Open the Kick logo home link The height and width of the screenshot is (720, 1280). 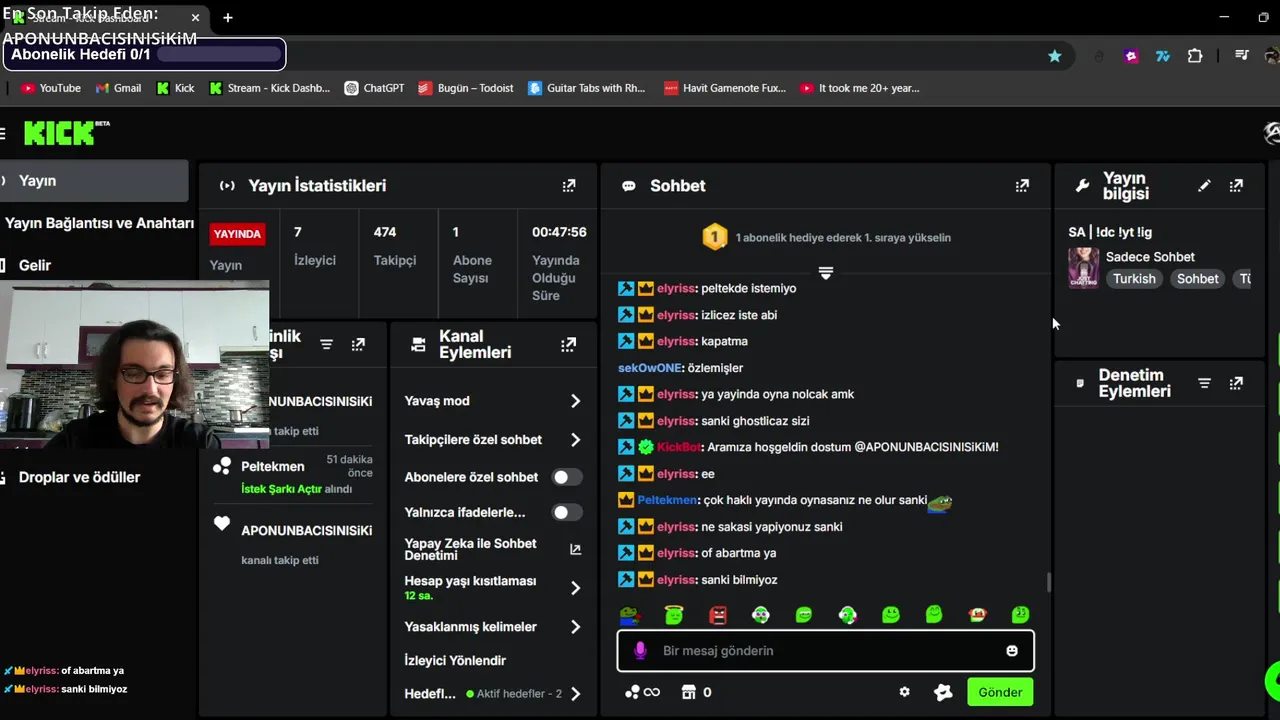[66, 132]
